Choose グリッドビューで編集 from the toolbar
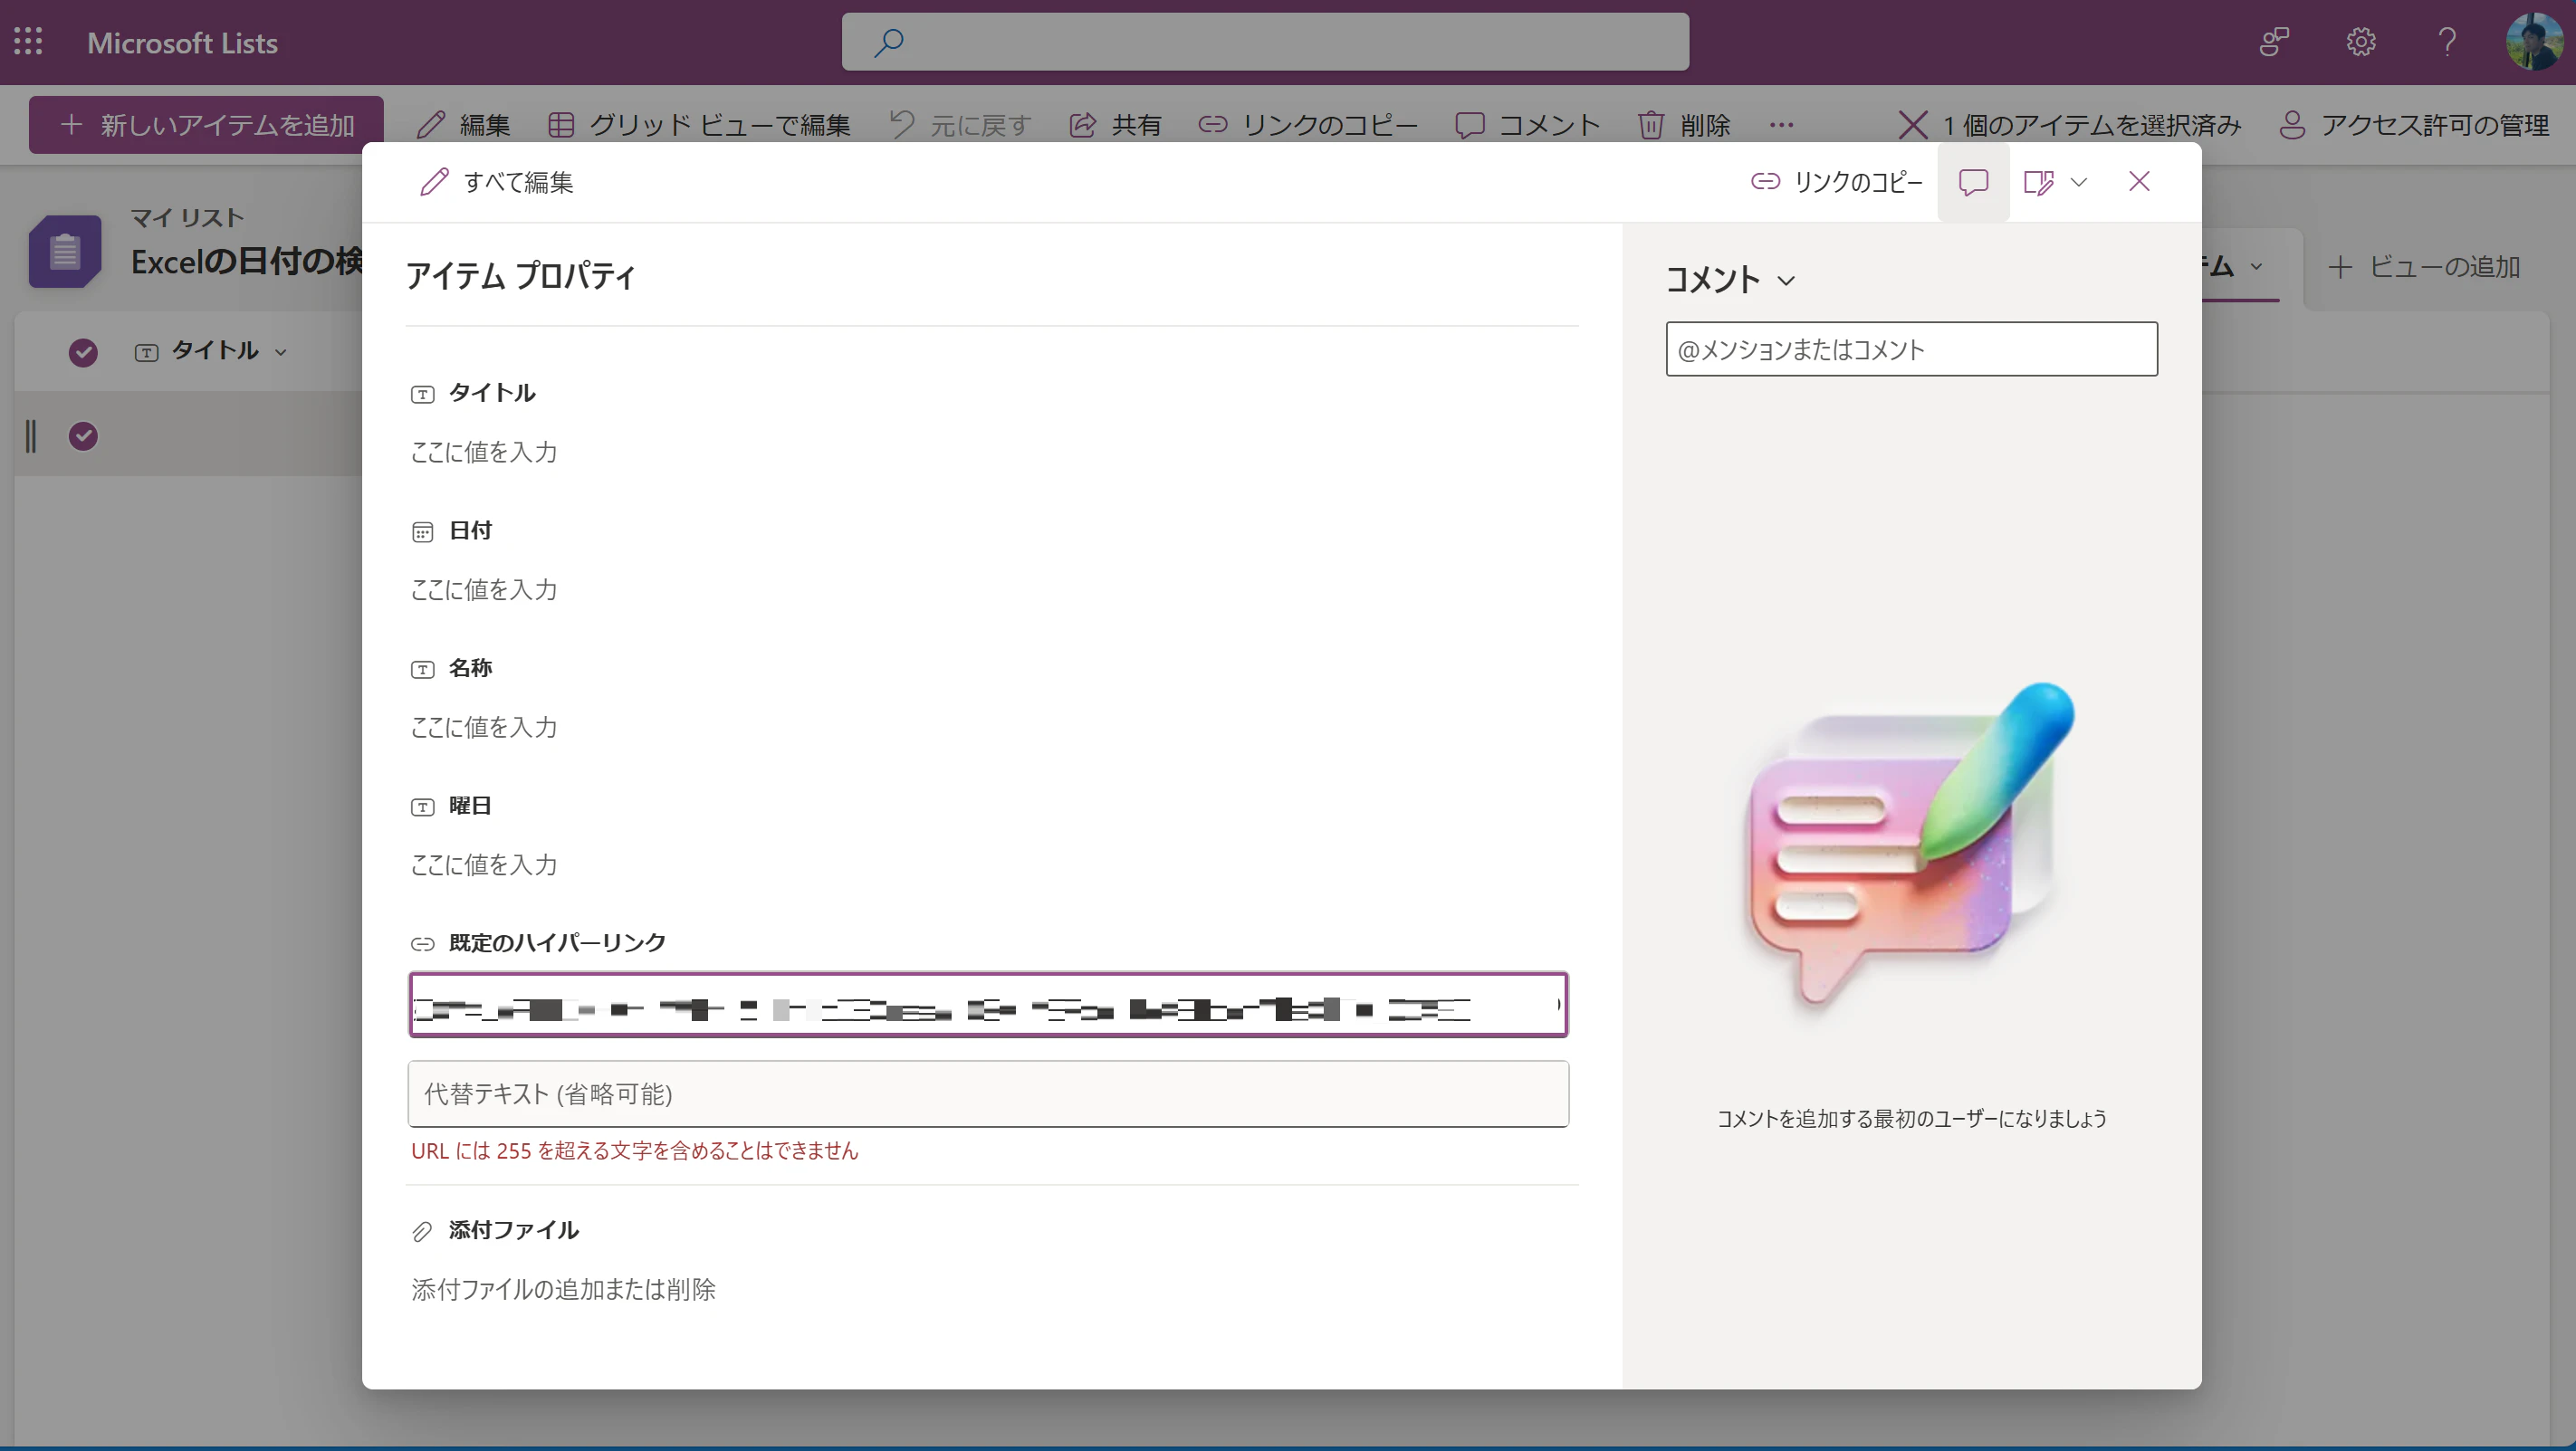This screenshot has width=2576, height=1451. point(702,124)
